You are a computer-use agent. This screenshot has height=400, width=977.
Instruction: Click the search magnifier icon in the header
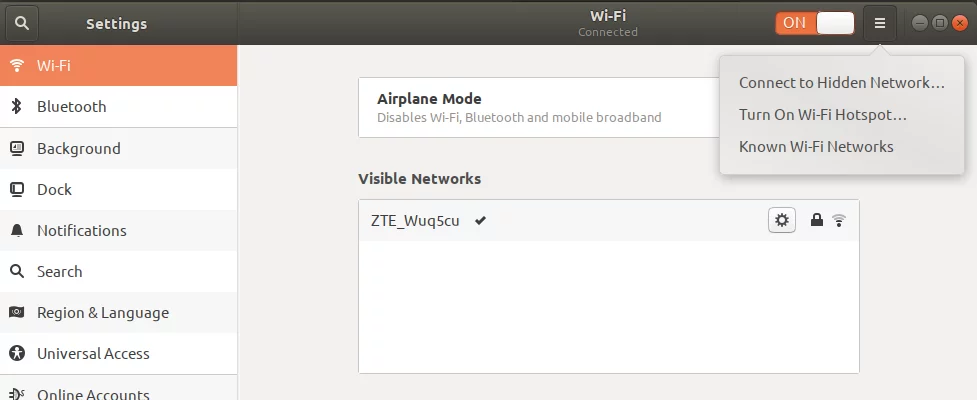pyautogui.click(x=22, y=23)
